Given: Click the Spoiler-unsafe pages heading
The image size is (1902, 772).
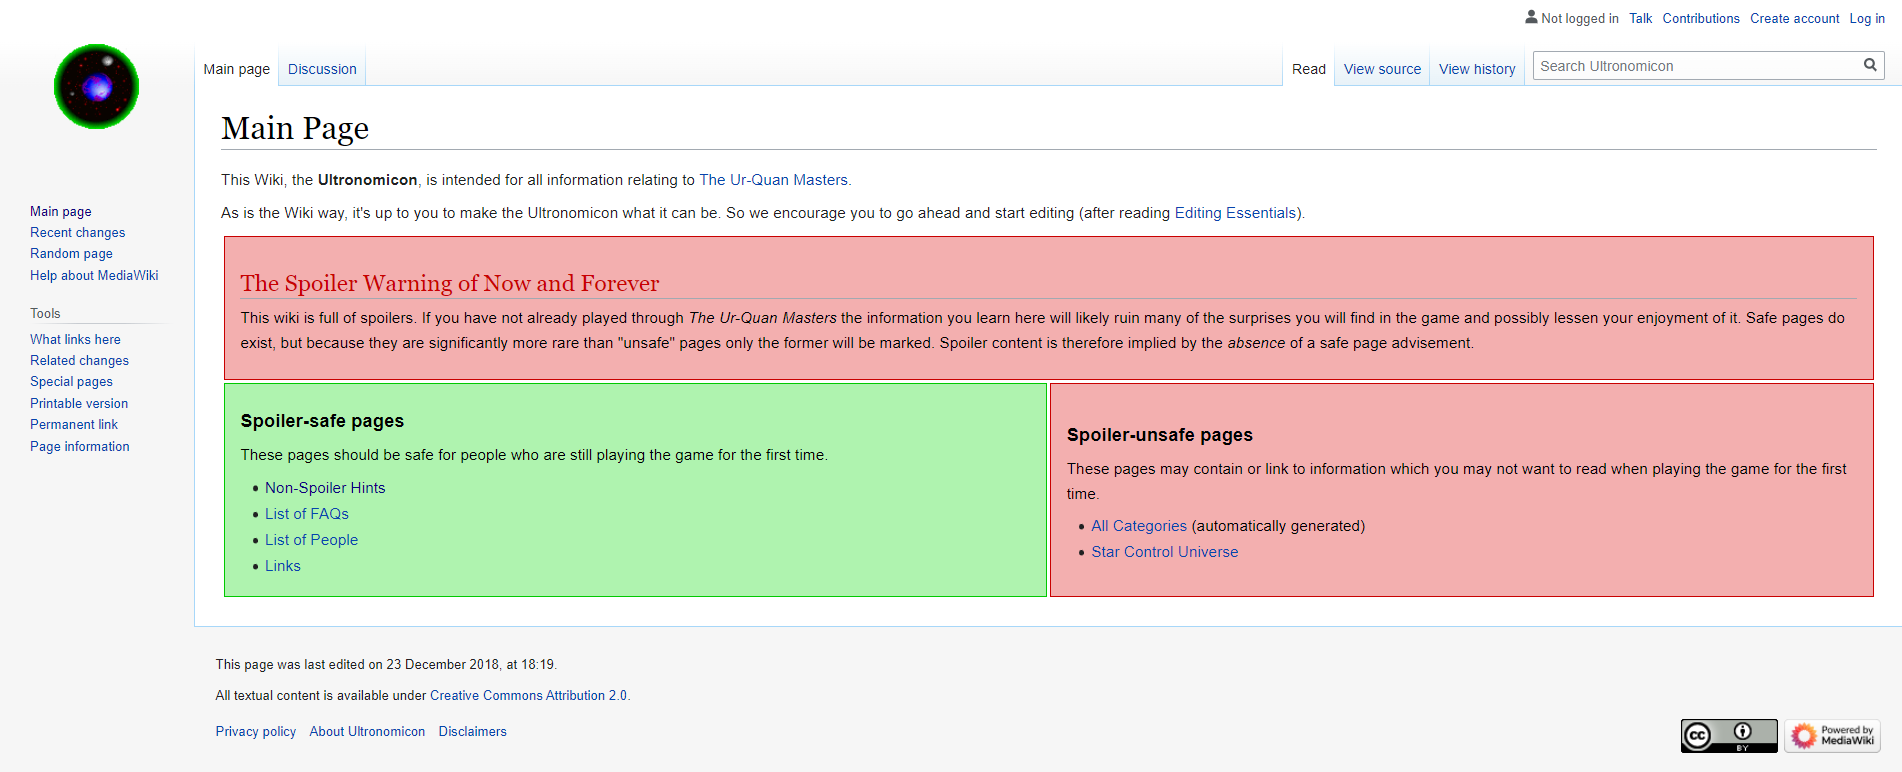Looking at the screenshot, I should click(1160, 435).
